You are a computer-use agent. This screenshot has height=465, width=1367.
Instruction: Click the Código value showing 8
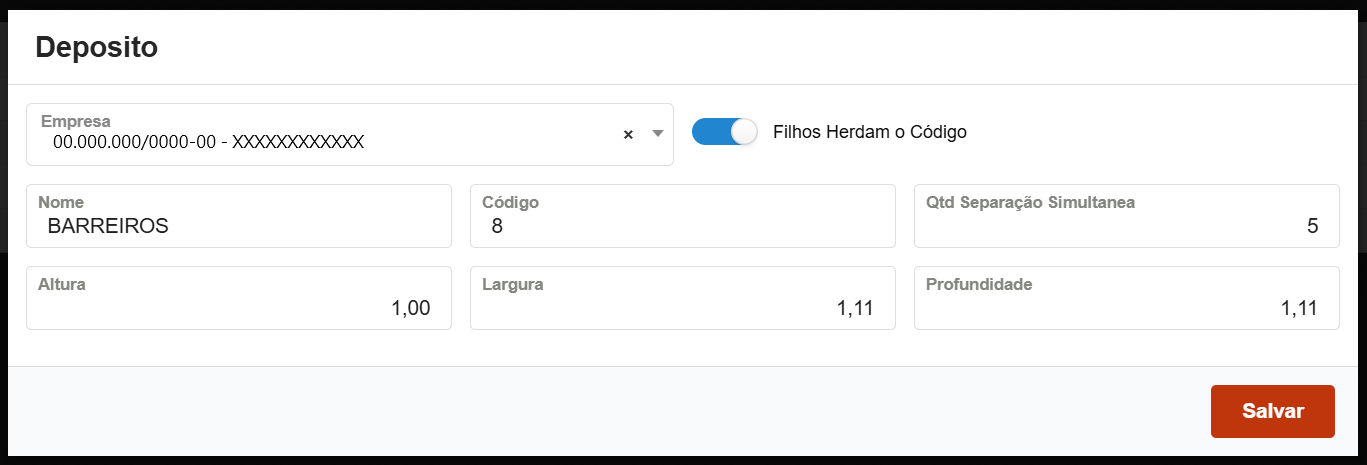click(x=497, y=226)
